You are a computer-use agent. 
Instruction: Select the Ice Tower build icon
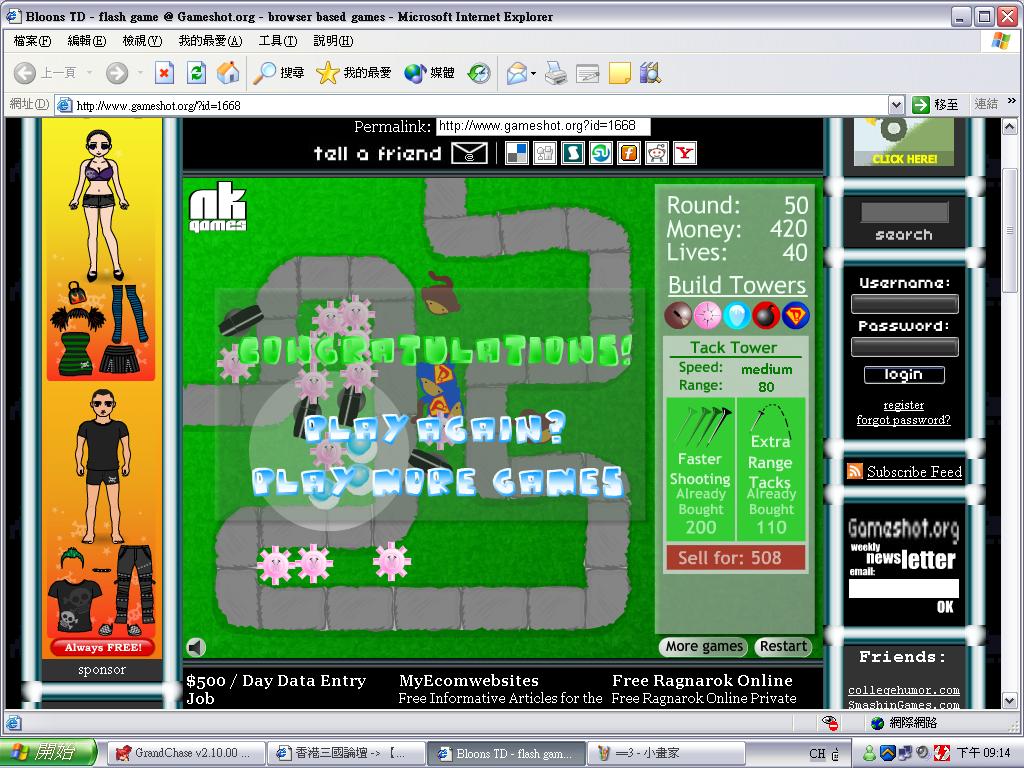point(737,315)
